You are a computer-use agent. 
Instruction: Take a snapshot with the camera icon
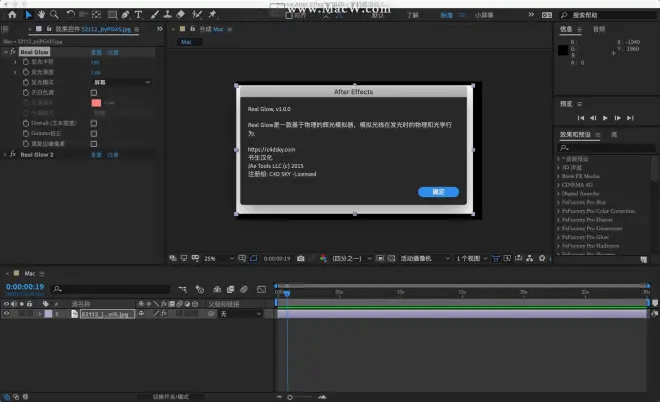[301, 258]
